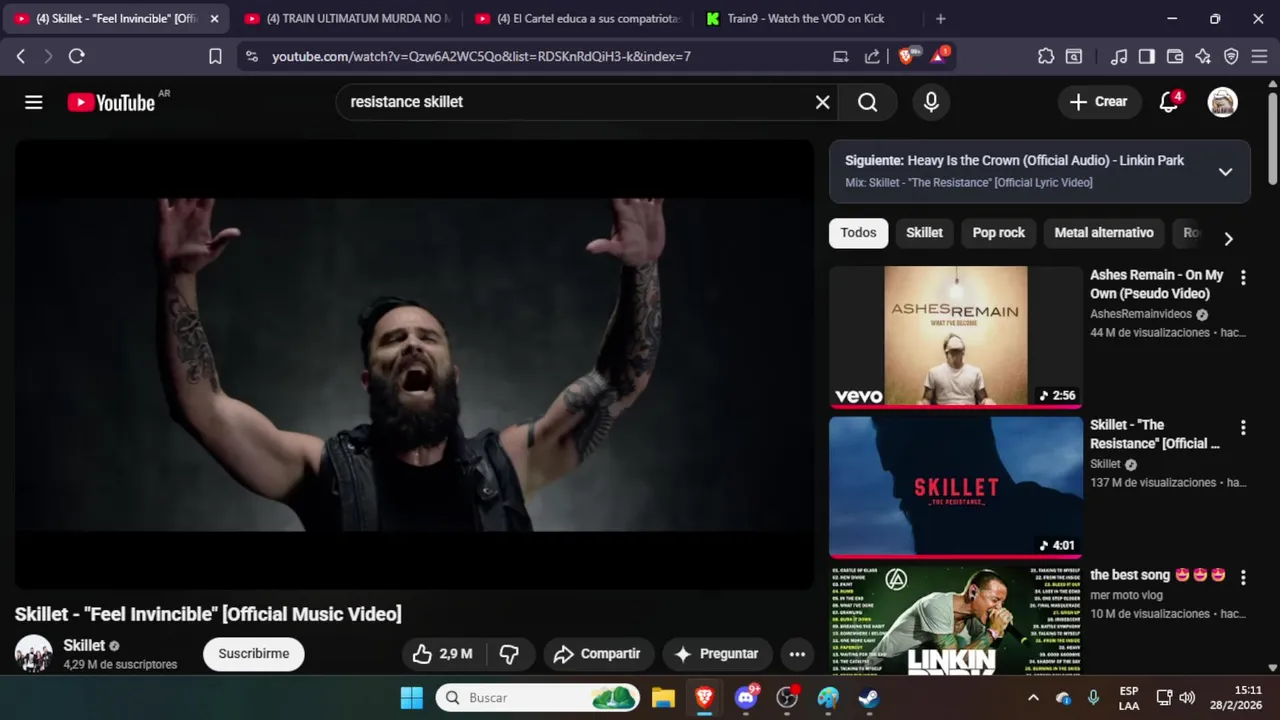This screenshot has height=720, width=1280.
Task: Select the Pop rock filter chip
Action: [x=998, y=233]
